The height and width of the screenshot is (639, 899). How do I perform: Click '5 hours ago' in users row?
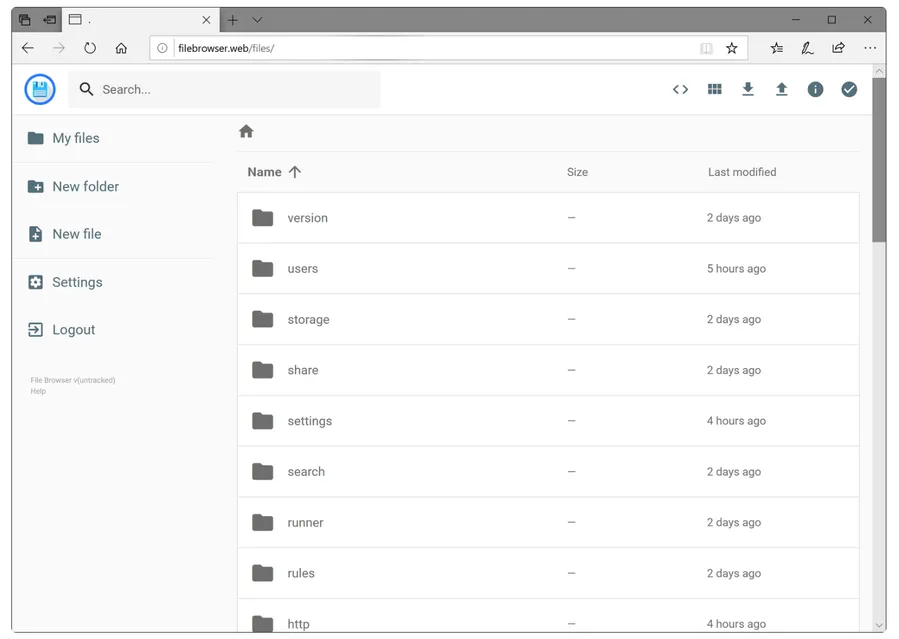[736, 268]
